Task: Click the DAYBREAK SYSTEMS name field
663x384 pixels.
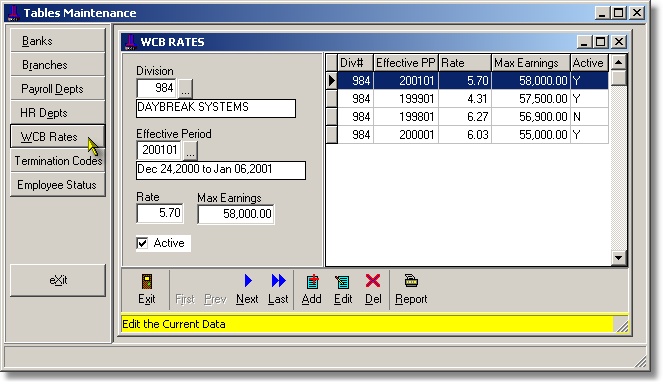Action: (216, 108)
